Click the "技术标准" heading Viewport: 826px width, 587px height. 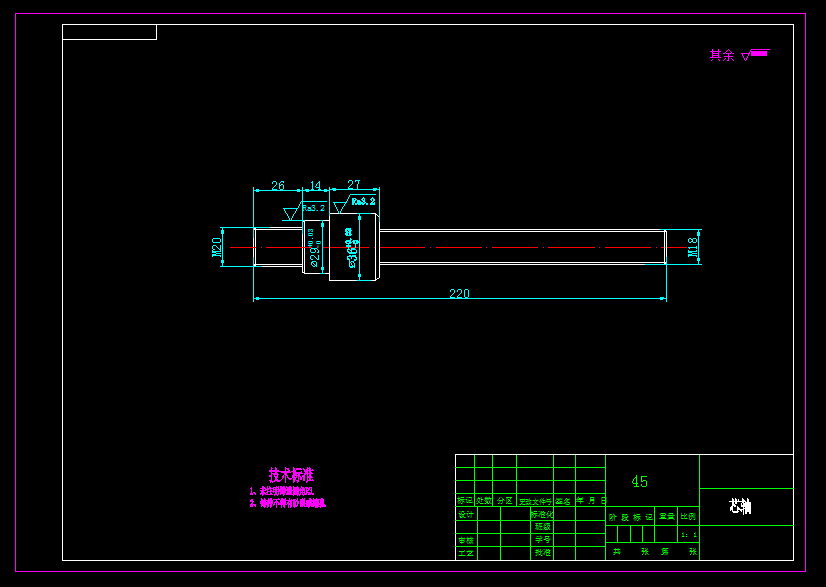pos(291,475)
